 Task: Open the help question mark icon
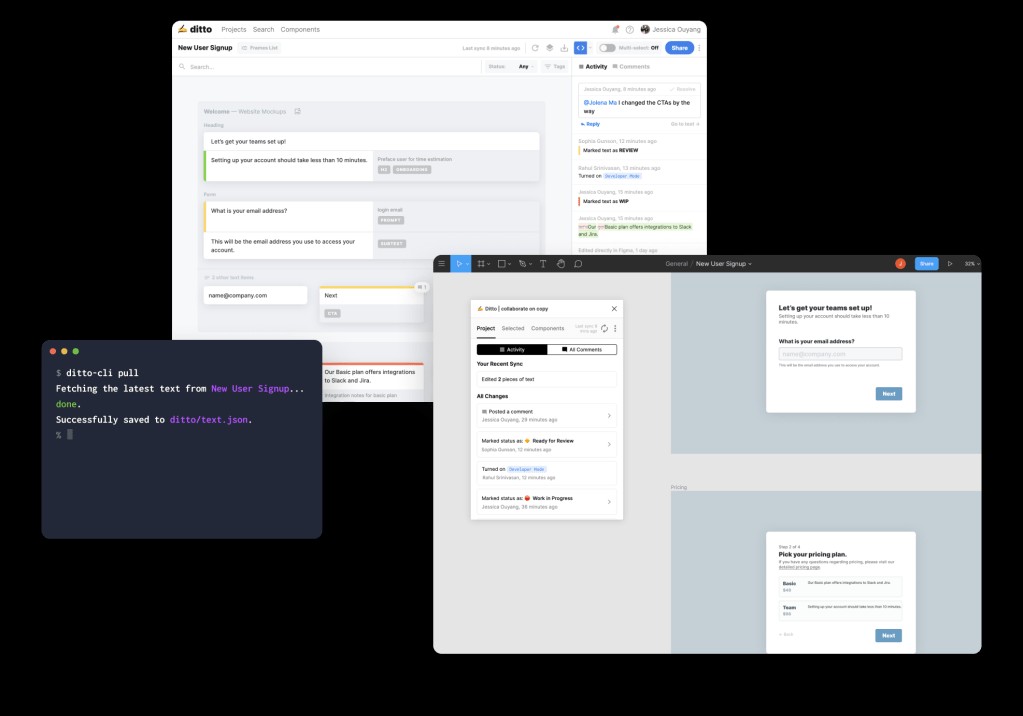(630, 29)
